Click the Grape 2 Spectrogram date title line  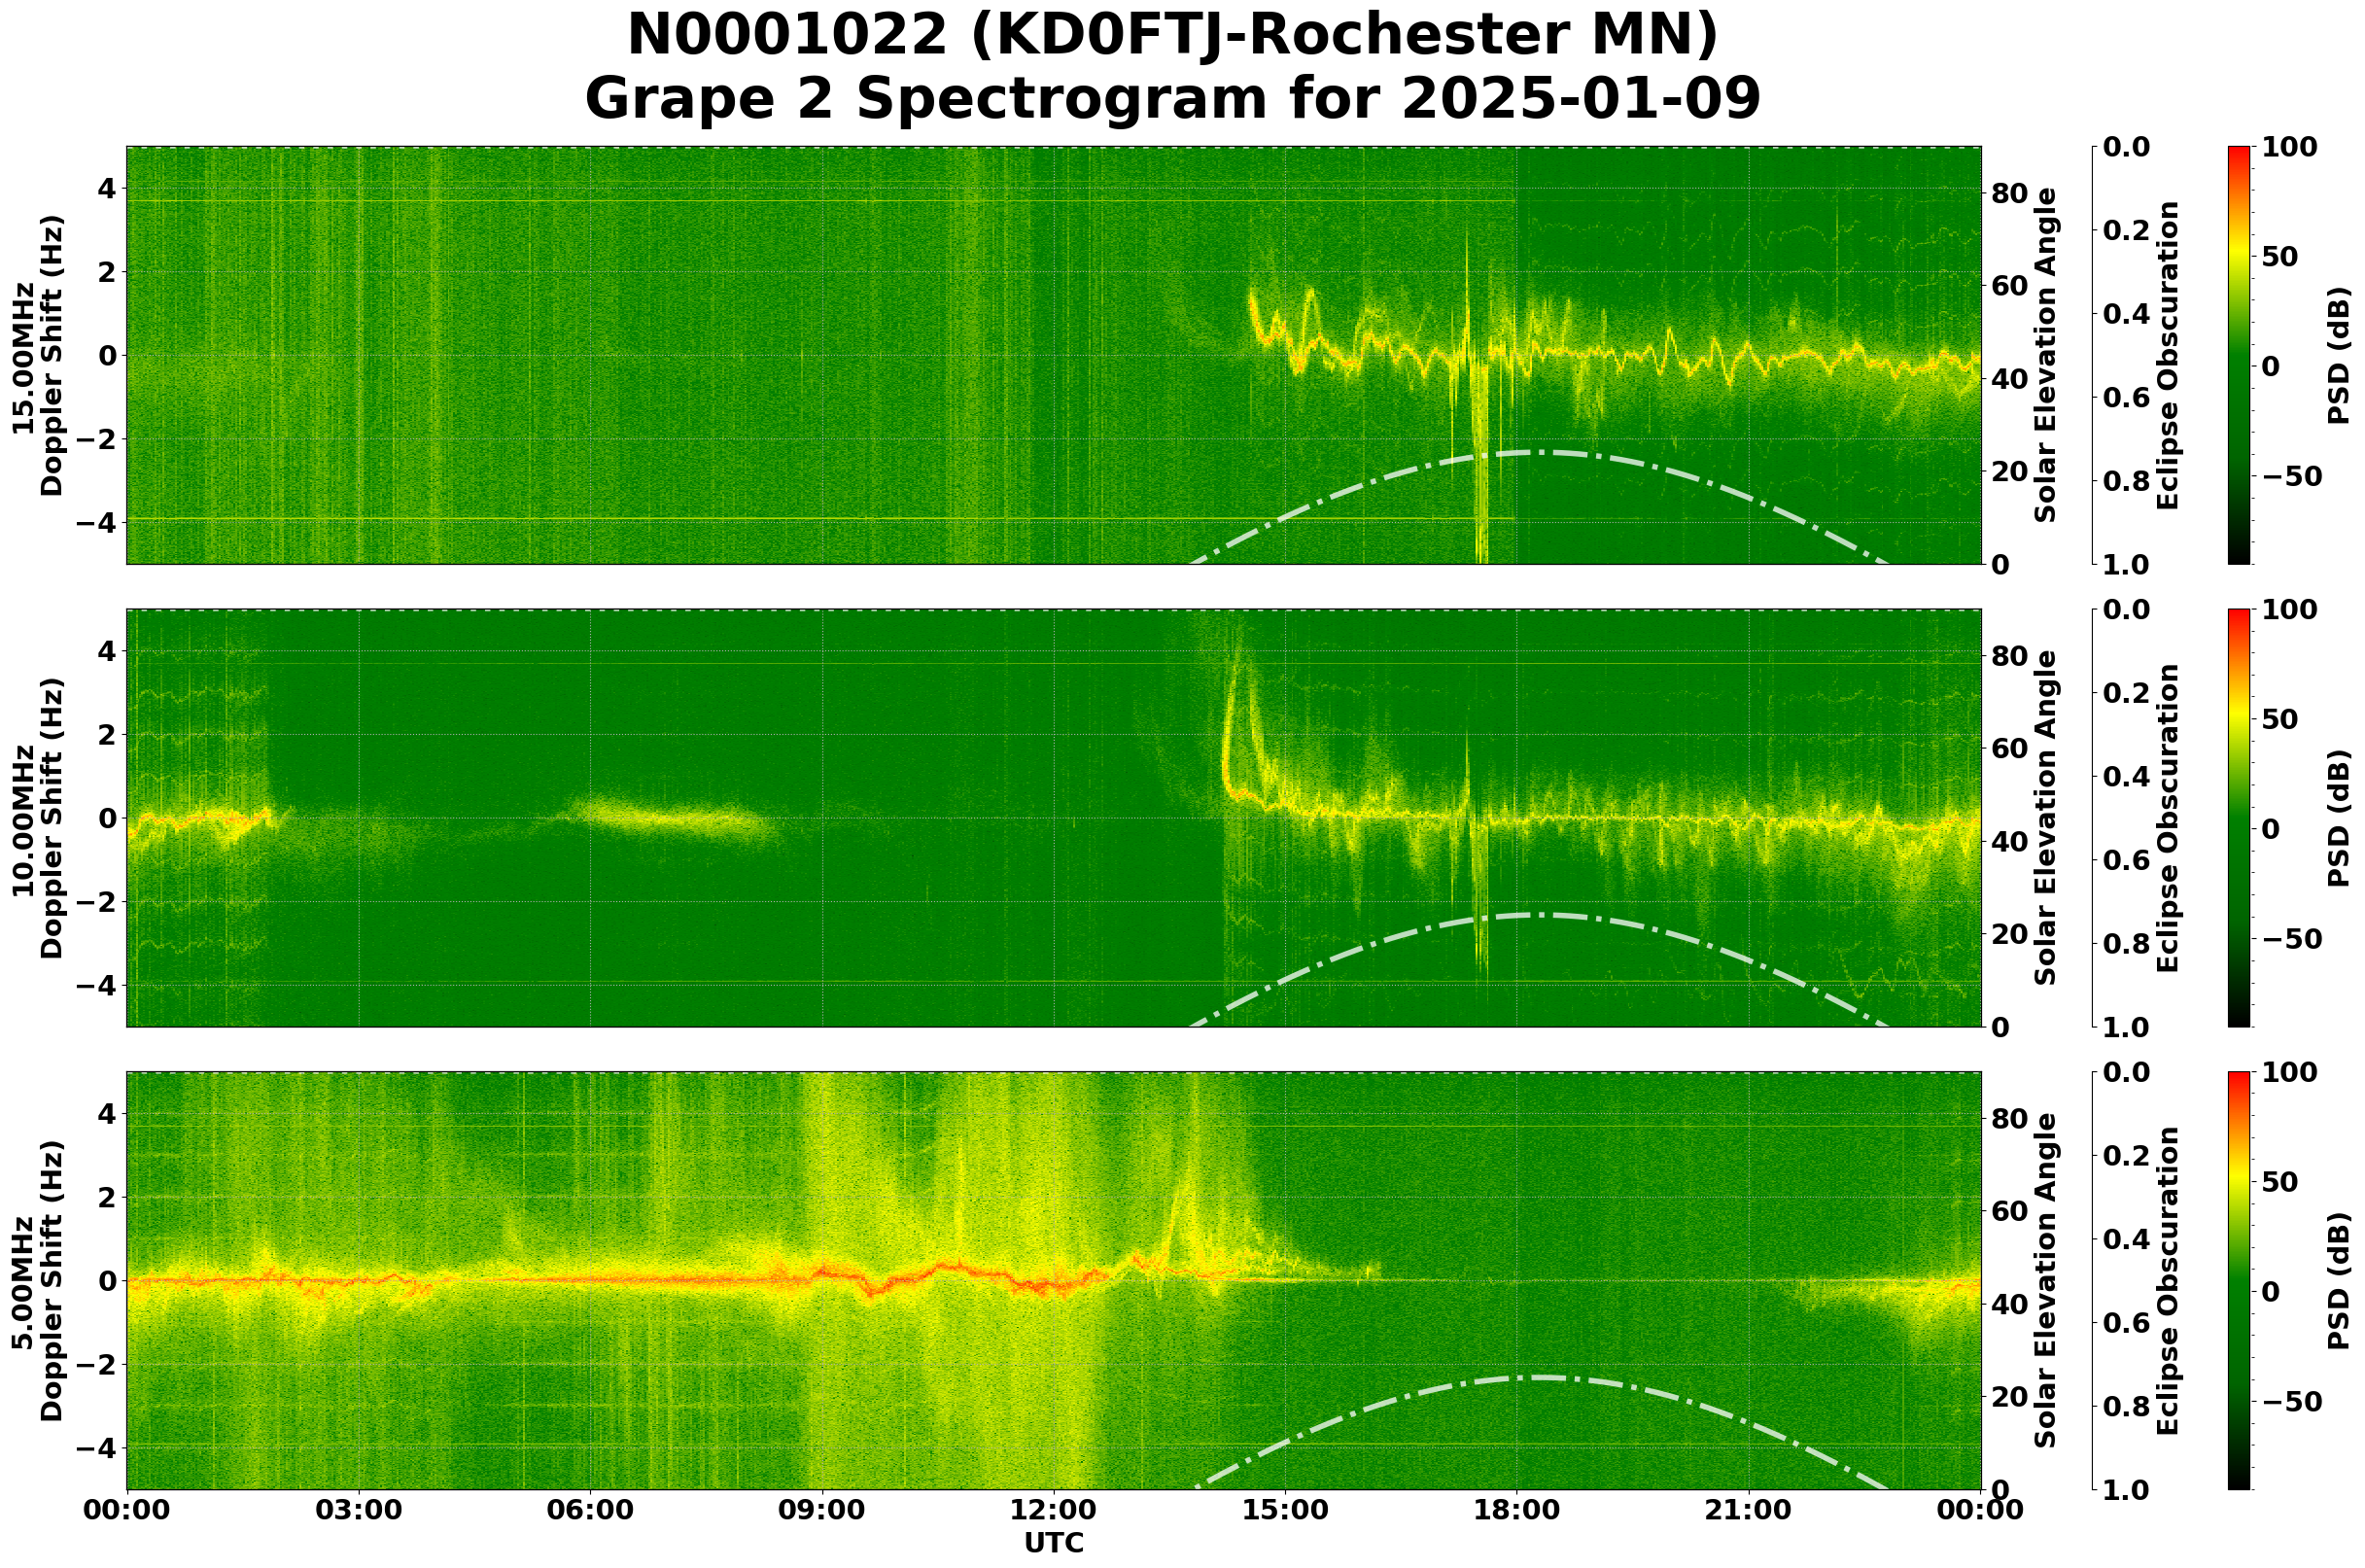(x=1172, y=100)
